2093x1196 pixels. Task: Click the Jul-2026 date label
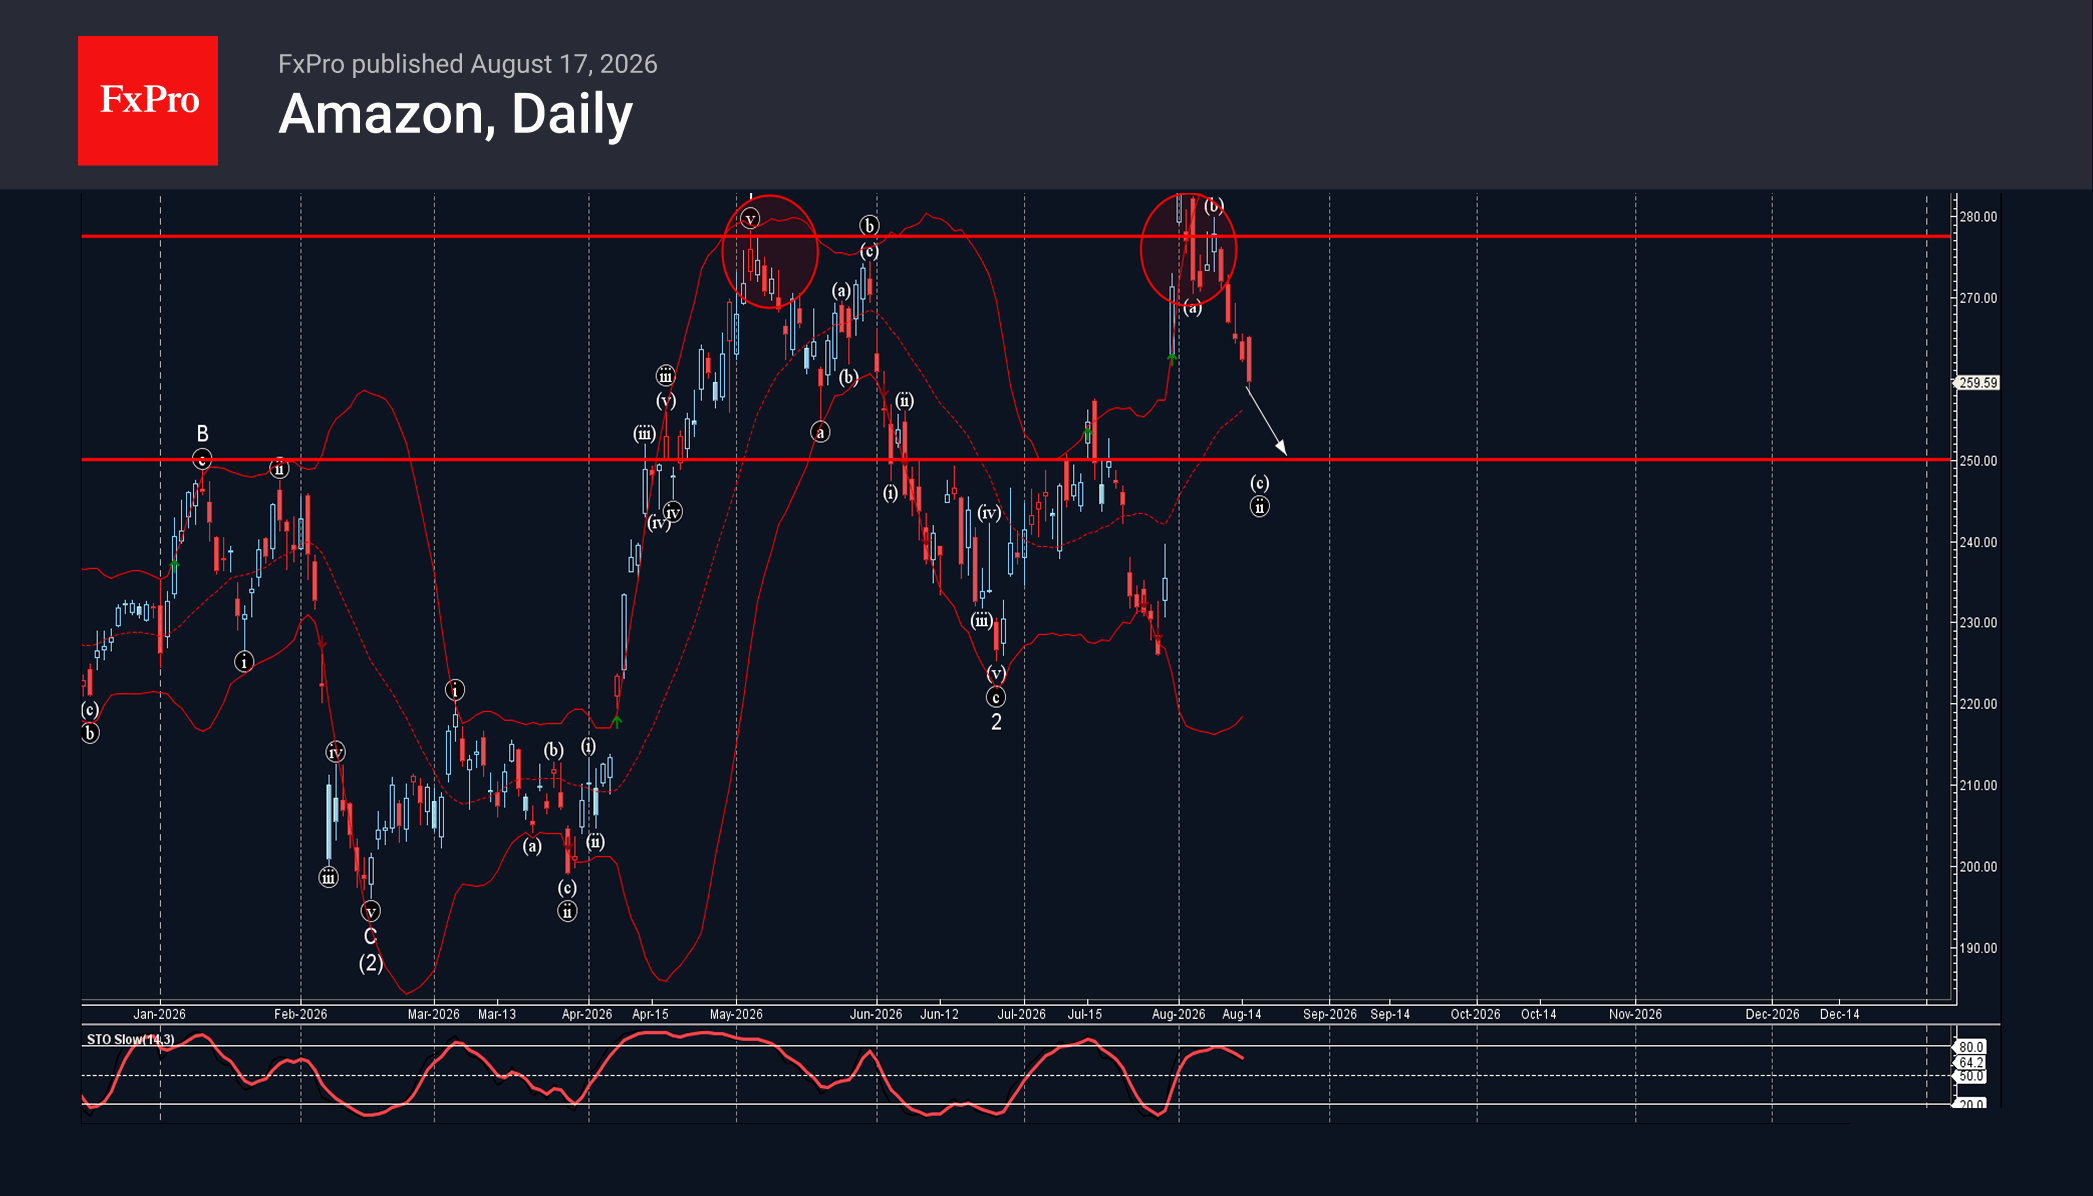[1022, 1014]
